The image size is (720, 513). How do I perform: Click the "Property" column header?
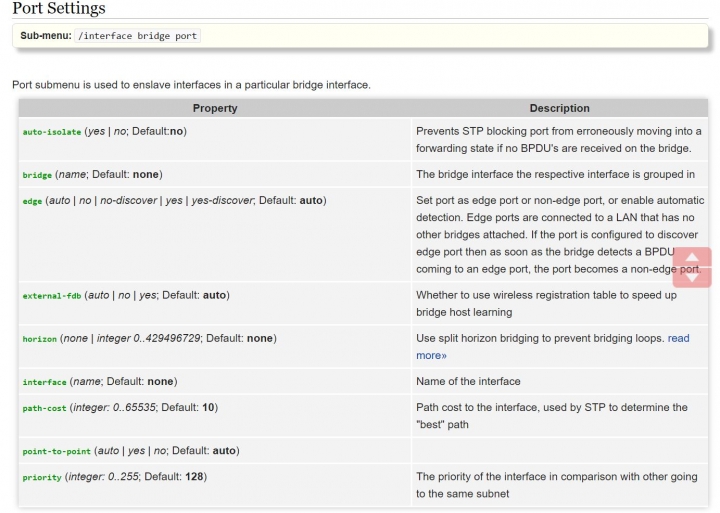[215, 108]
